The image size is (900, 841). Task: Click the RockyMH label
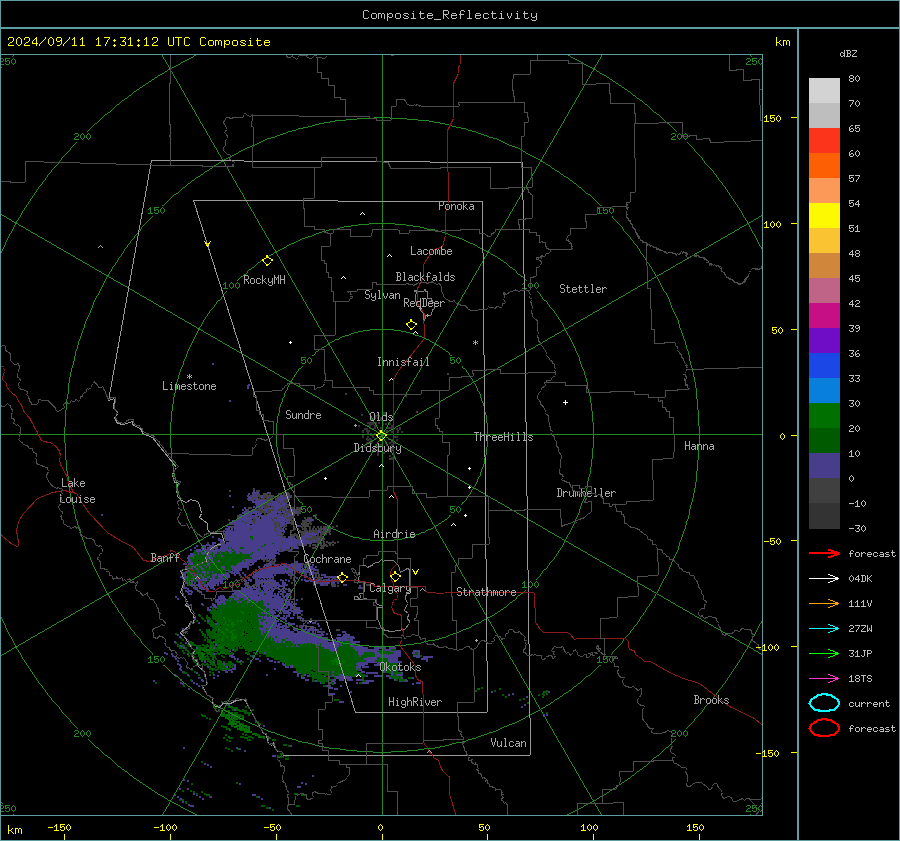[x=264, y=280]
